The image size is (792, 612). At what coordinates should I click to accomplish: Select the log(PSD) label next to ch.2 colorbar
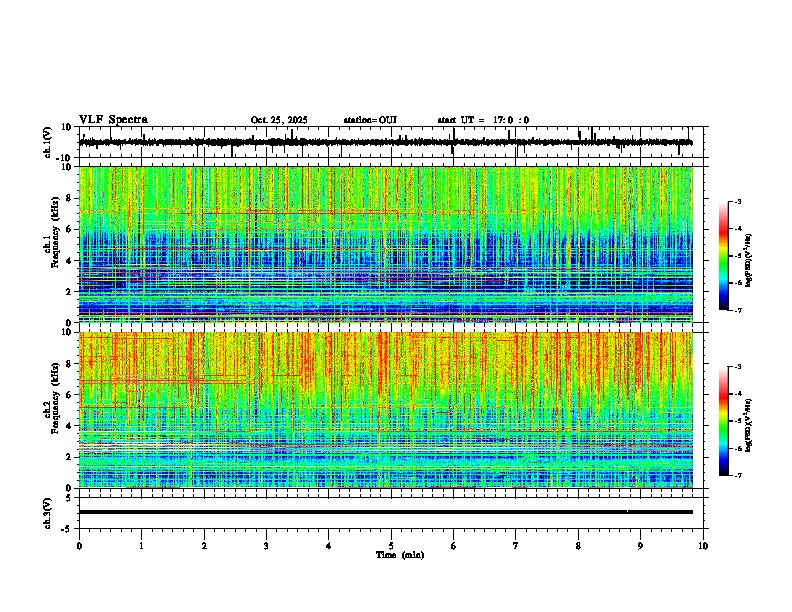(x=749, y=425)
